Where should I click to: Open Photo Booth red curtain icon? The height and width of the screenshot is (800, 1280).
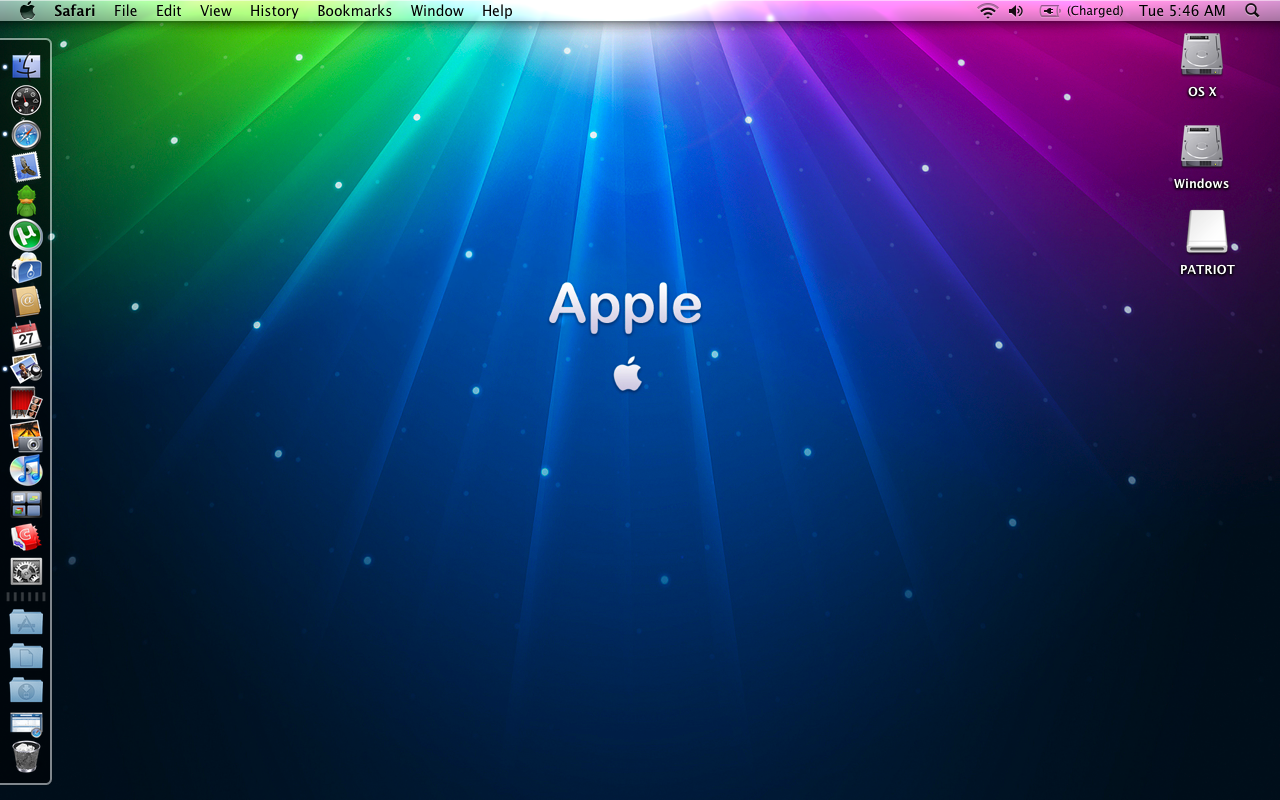click(x=26, y=403)
